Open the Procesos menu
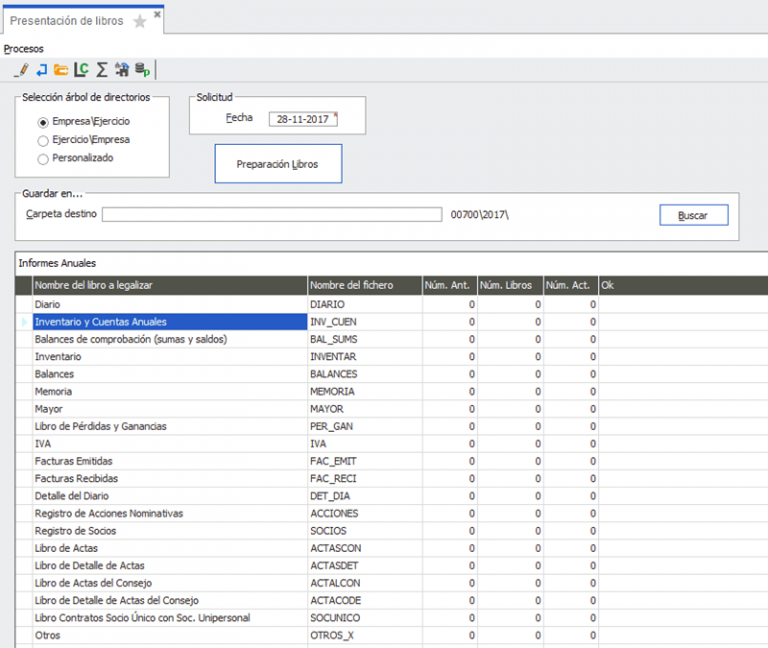Image resolution: width=768 pixels, height=648 pixels. point(23,48)
